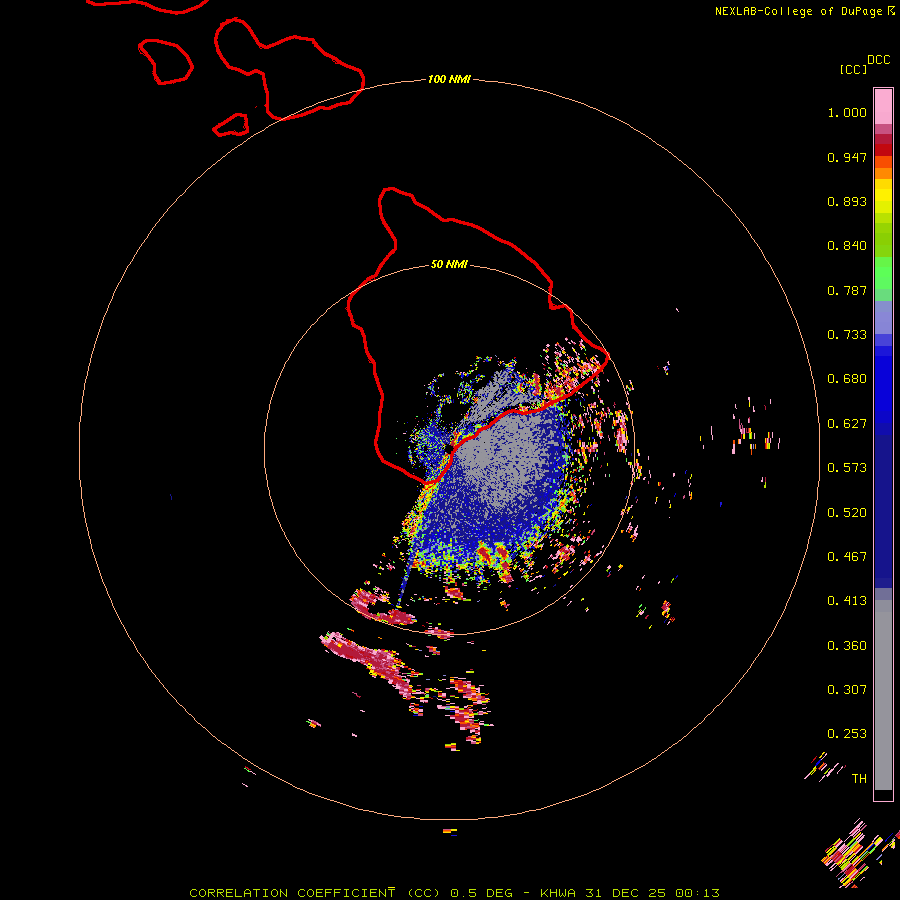Click the 0.893 legend value
Screen dimensions: 900x900
point(847,201)
